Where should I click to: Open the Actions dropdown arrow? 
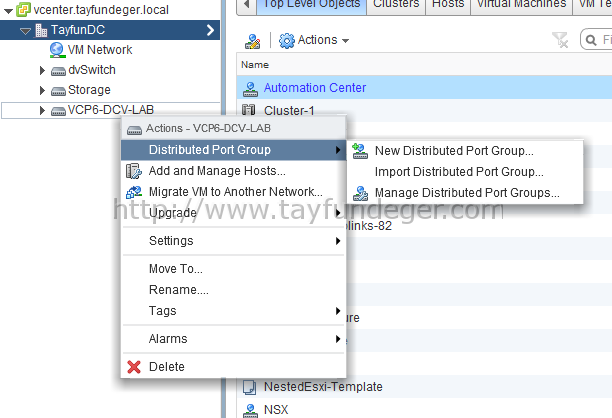coord(345,41)
